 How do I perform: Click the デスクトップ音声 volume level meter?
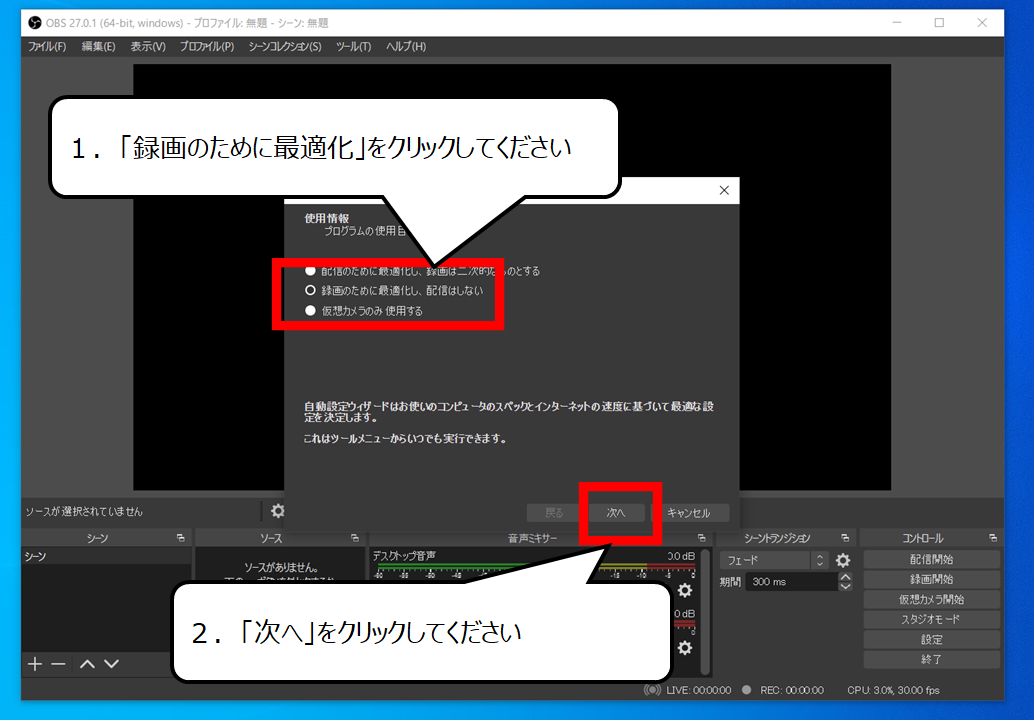click(x=535, y=566)
